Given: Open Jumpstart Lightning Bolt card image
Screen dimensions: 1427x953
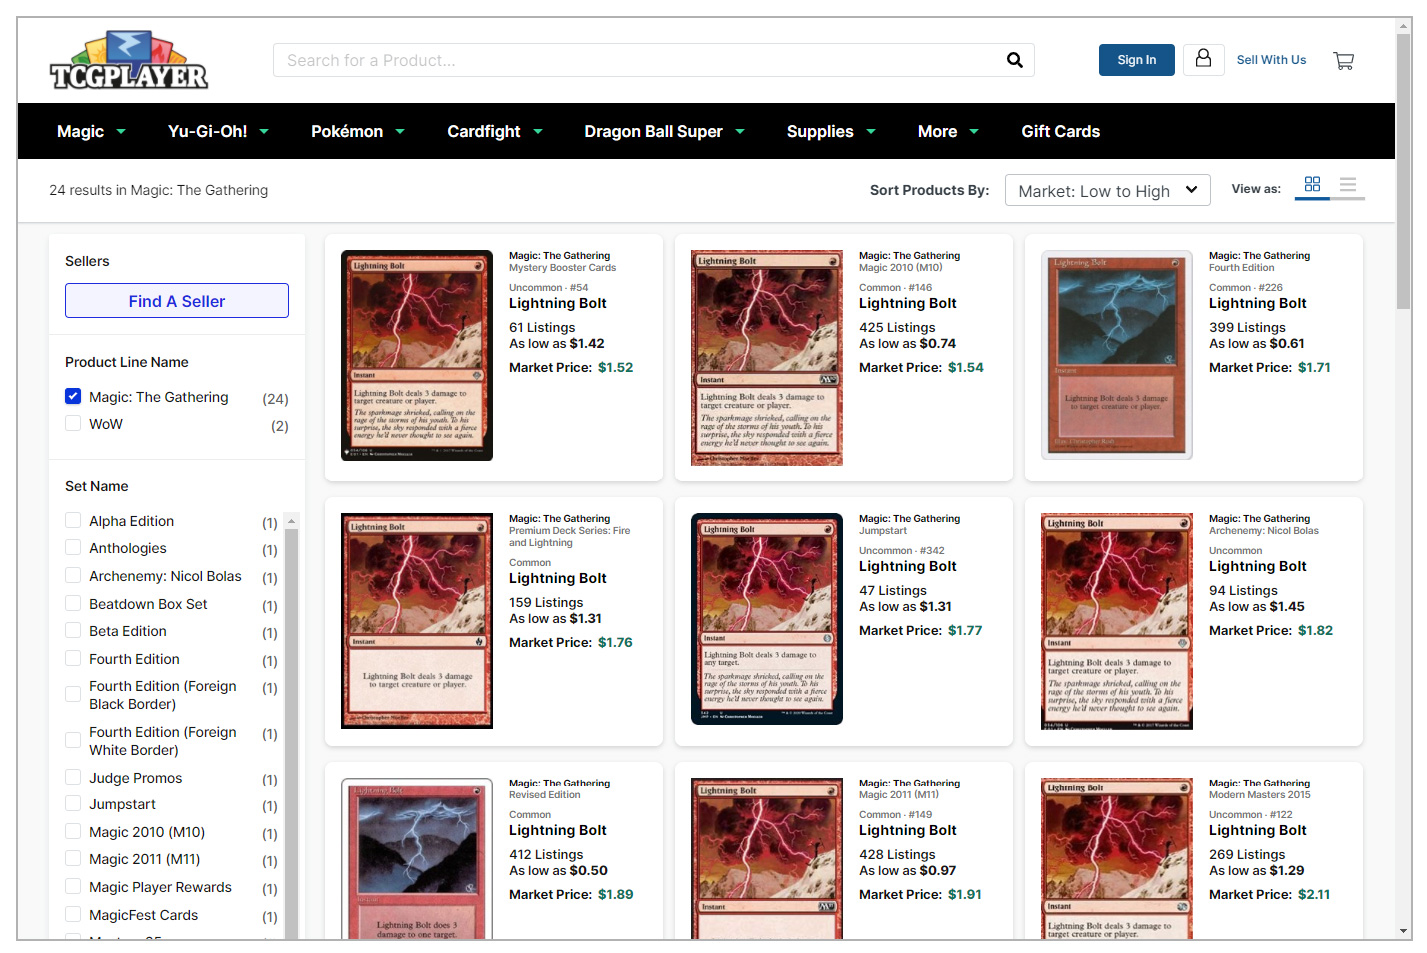Looking at the screenshot, I should (x=767, y=619).
